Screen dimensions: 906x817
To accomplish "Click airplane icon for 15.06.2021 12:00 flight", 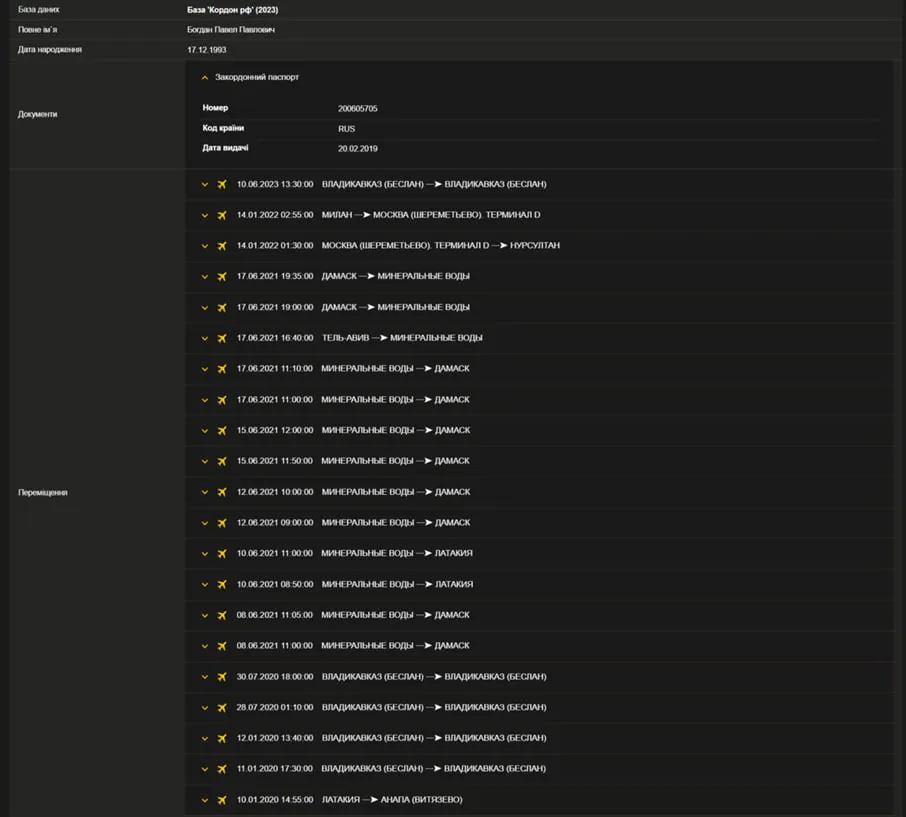I will [222, 431].
